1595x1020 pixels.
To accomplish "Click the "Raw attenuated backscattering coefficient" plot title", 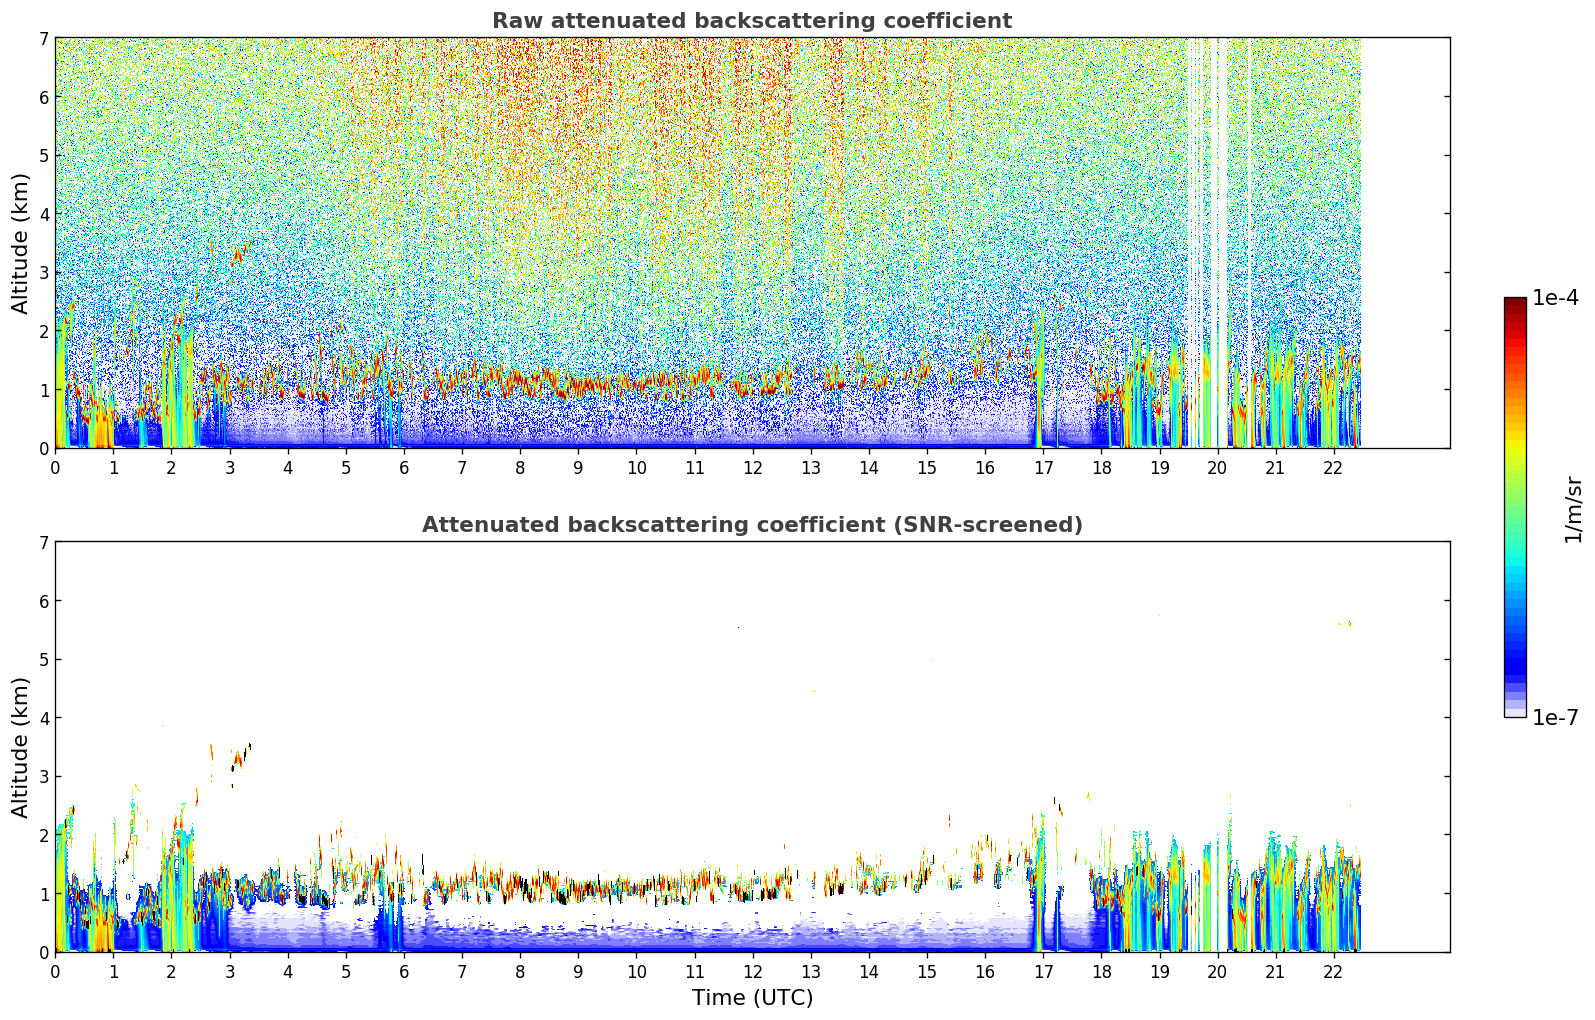I will point(751,21).
